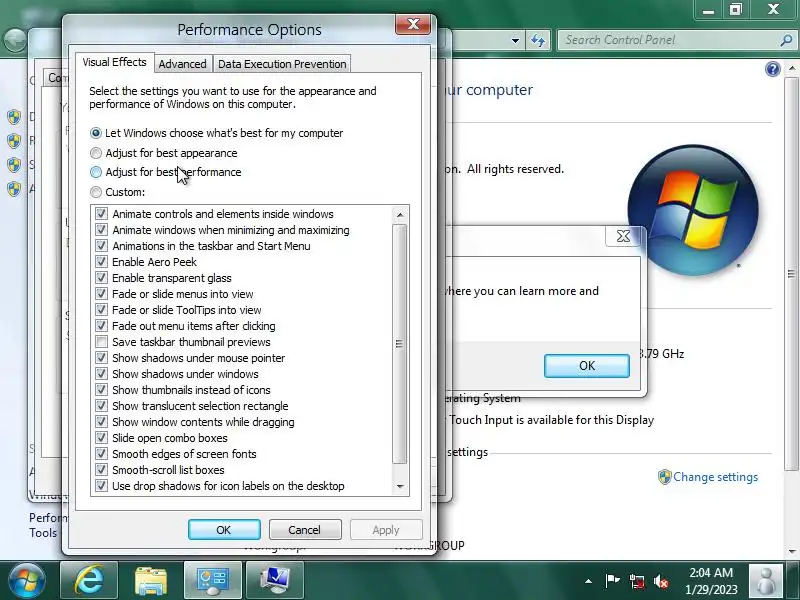Open Control Panel help question mark icon

(772, 69)
